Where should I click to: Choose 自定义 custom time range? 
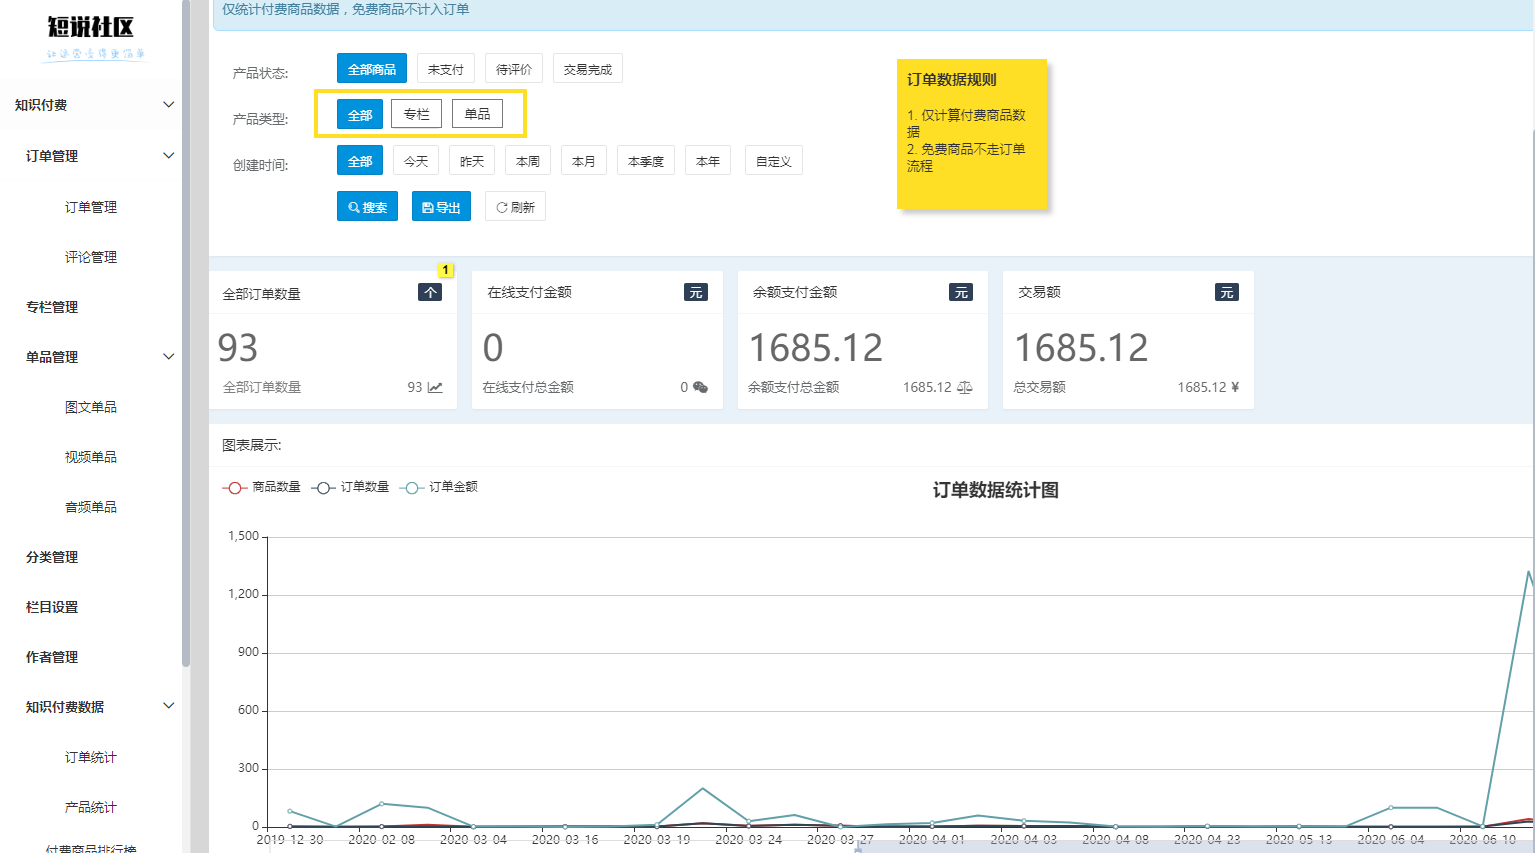(x=774, y=161)
